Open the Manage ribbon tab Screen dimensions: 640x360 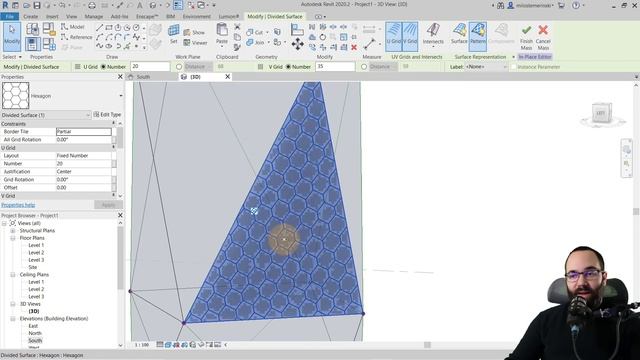point(93,16)
